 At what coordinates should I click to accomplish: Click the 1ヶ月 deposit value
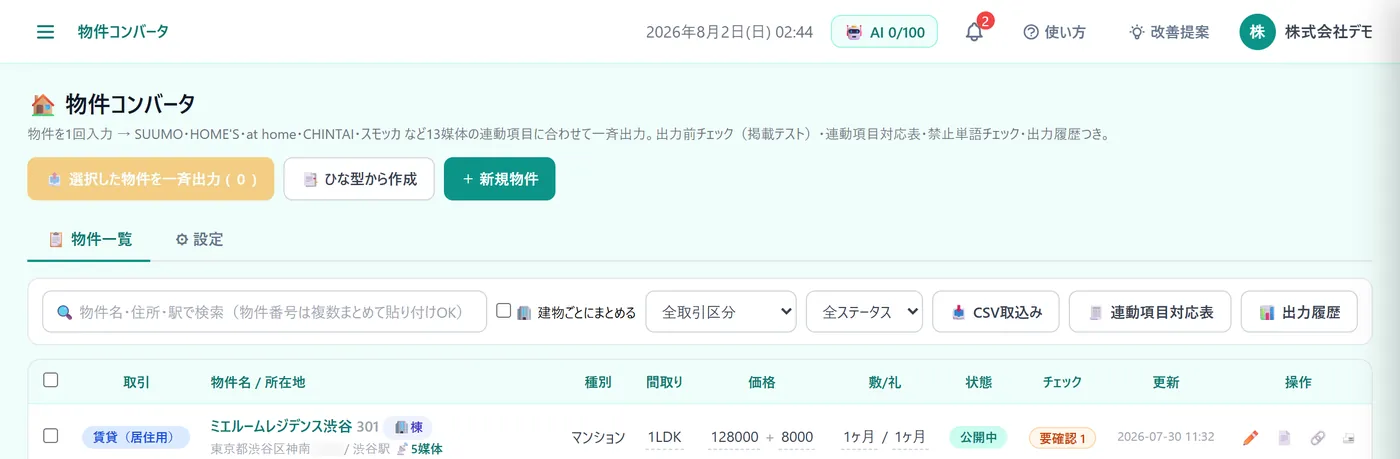859,437
